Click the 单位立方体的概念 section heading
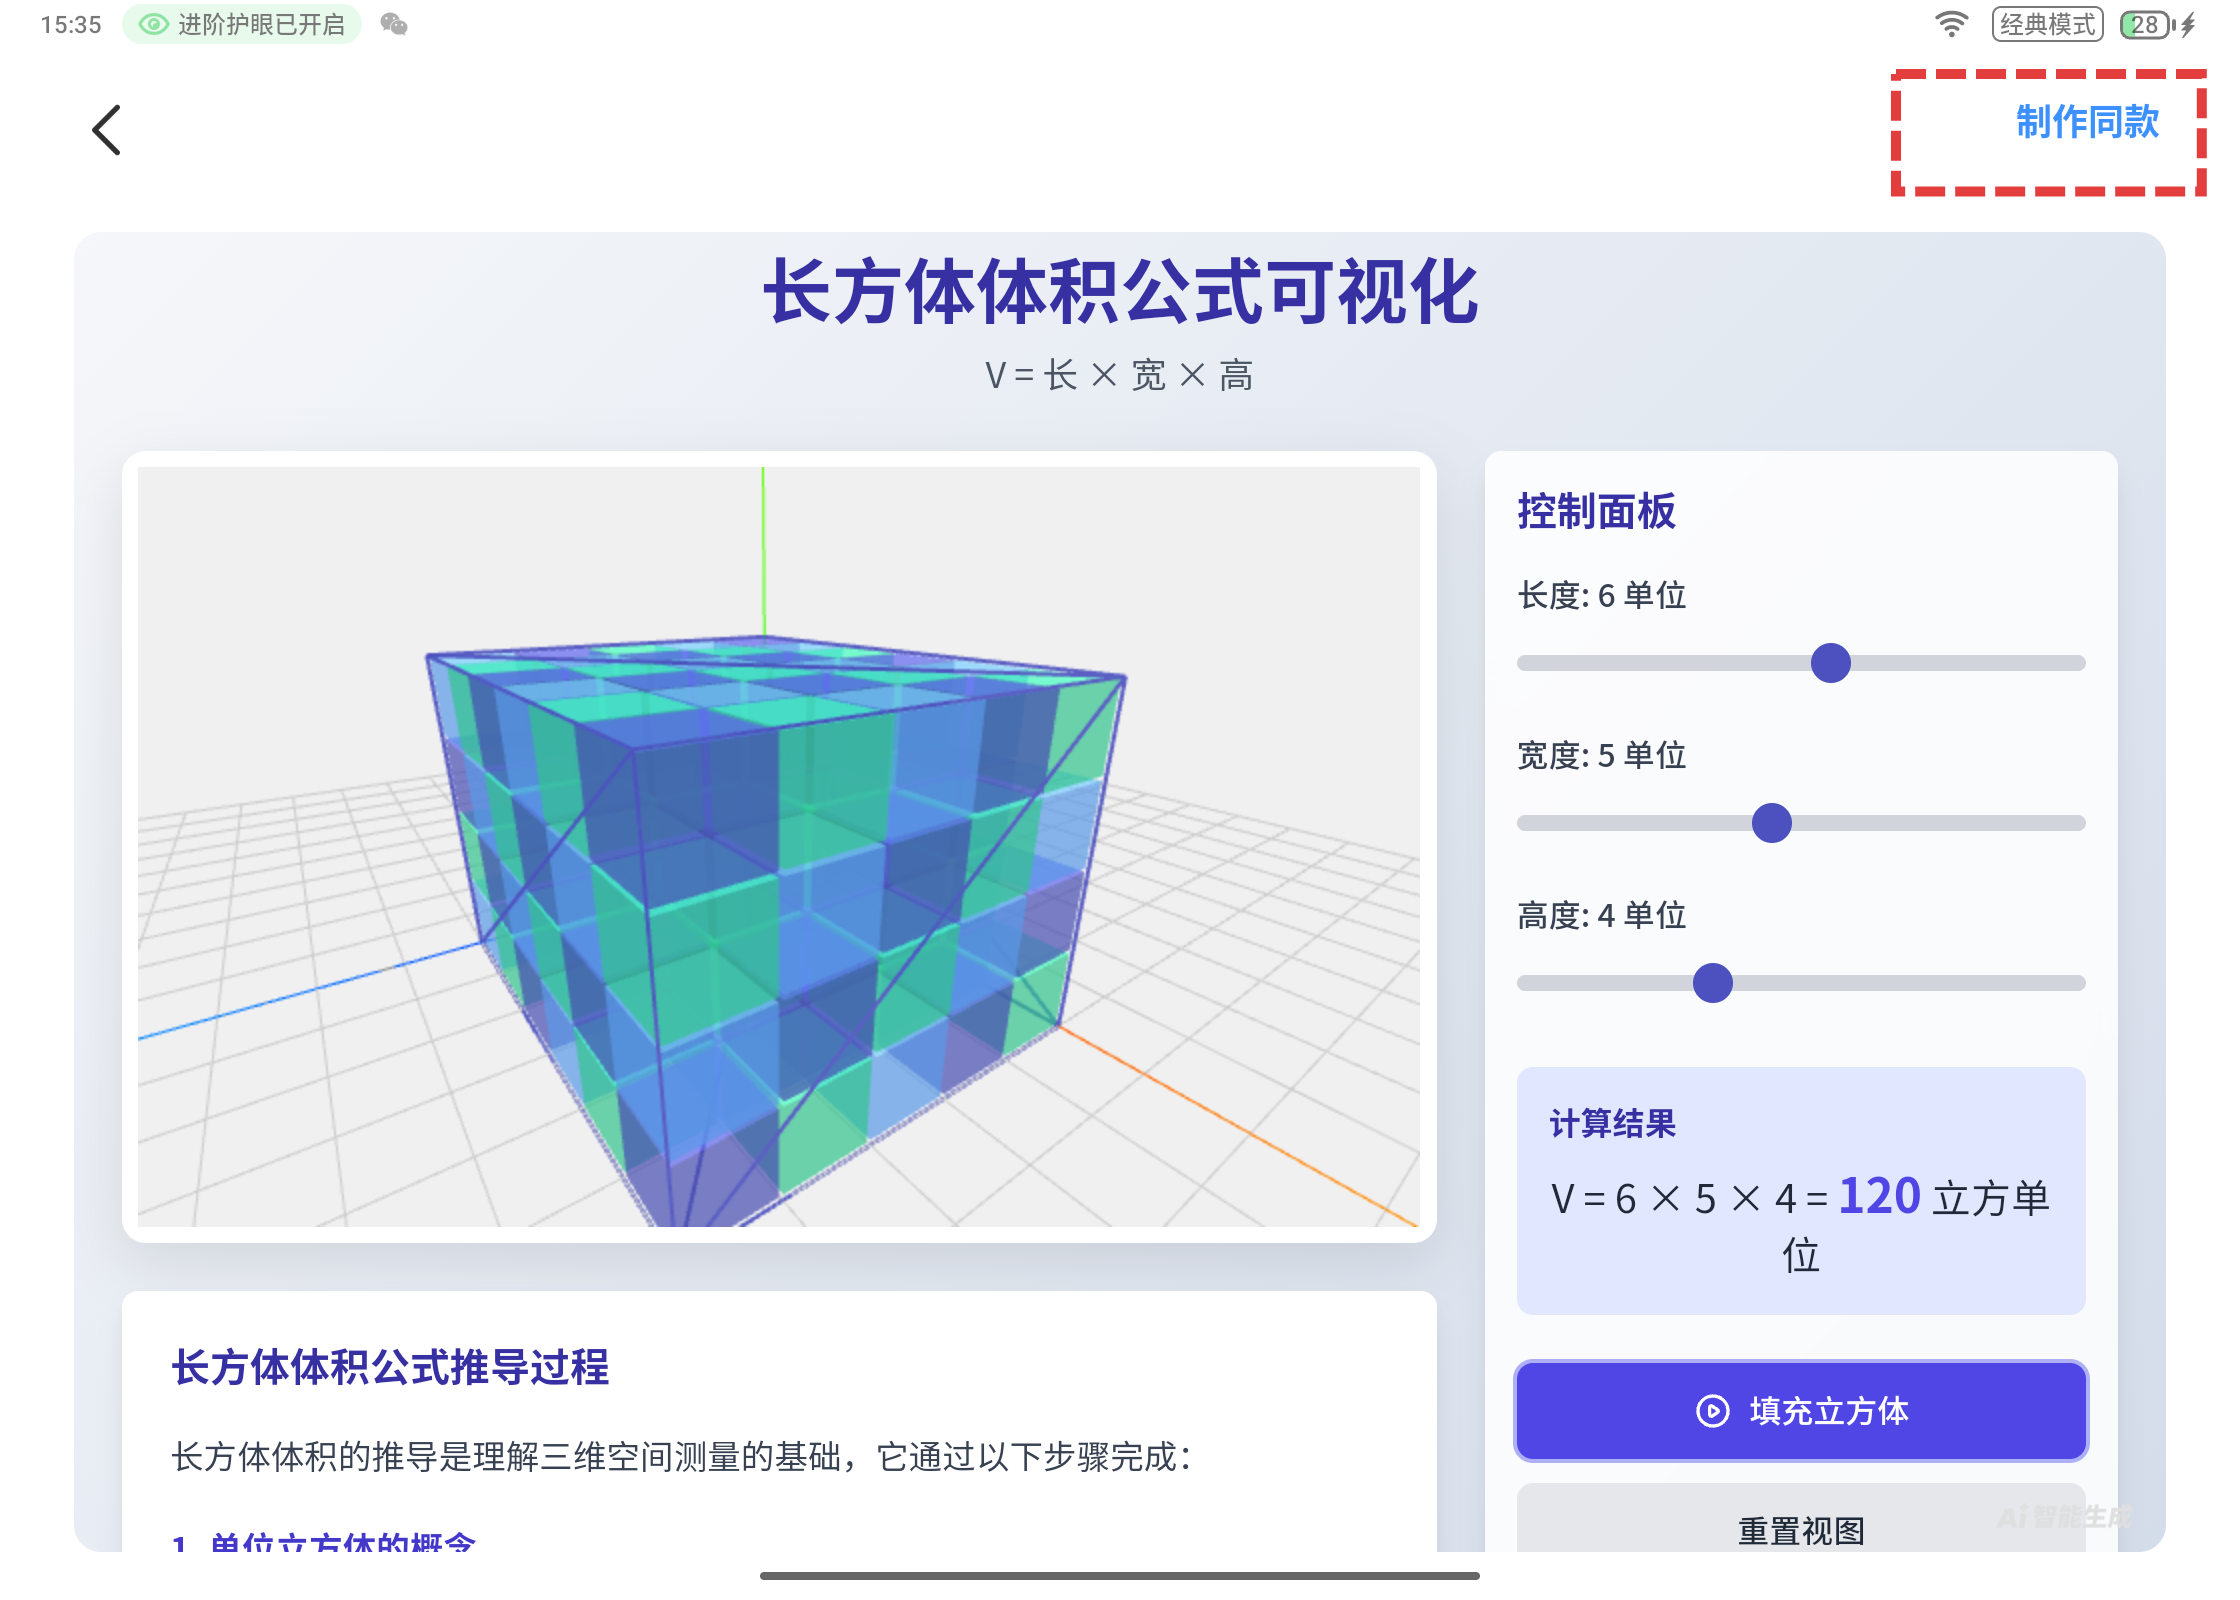The image size is (2240, 1600). coord(342,1542)
